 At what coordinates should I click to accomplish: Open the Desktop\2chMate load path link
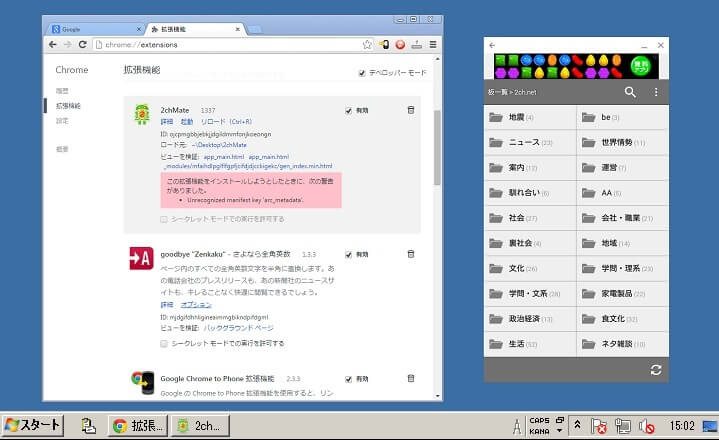click(219, 145)
